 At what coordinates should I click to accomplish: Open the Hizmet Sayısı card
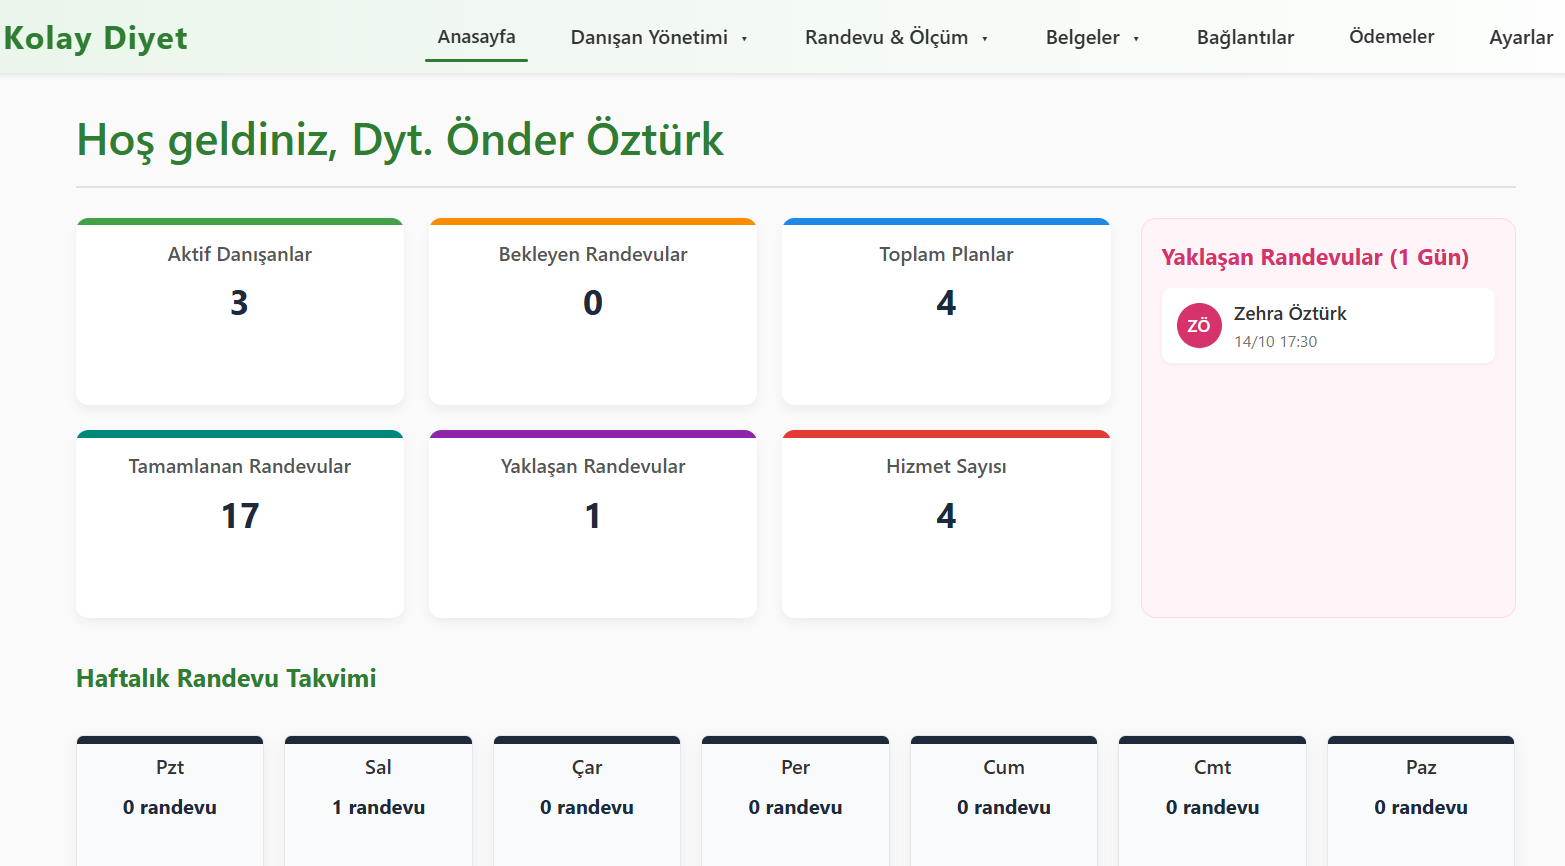946,524
